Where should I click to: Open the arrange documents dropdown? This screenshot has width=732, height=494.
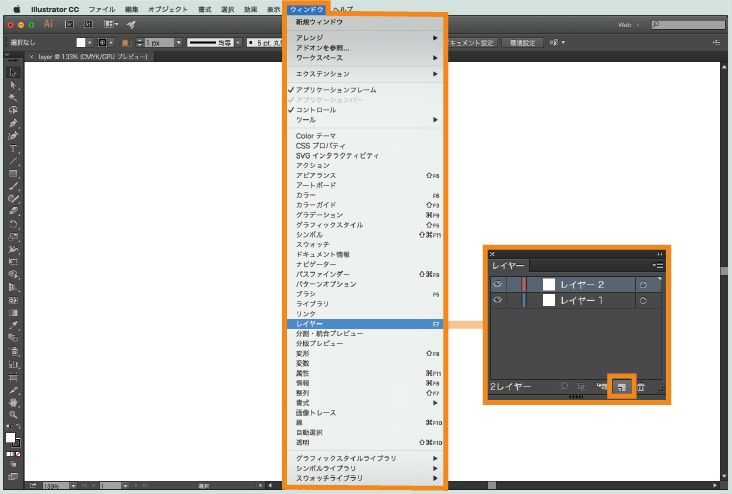pyautogui.click(x=111, y=24)
